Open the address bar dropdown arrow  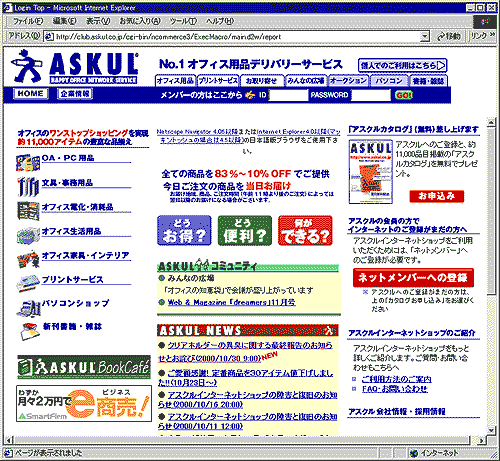coord(425,36)
